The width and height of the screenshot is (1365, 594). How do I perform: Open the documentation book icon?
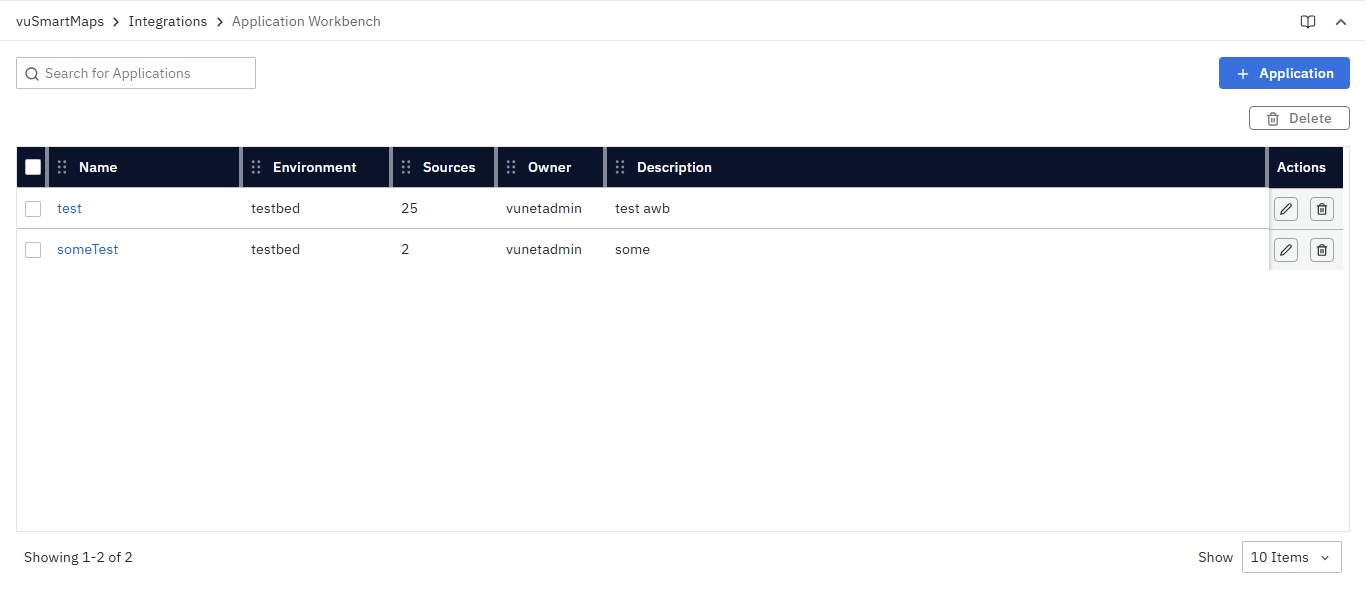click(1307, 22)
